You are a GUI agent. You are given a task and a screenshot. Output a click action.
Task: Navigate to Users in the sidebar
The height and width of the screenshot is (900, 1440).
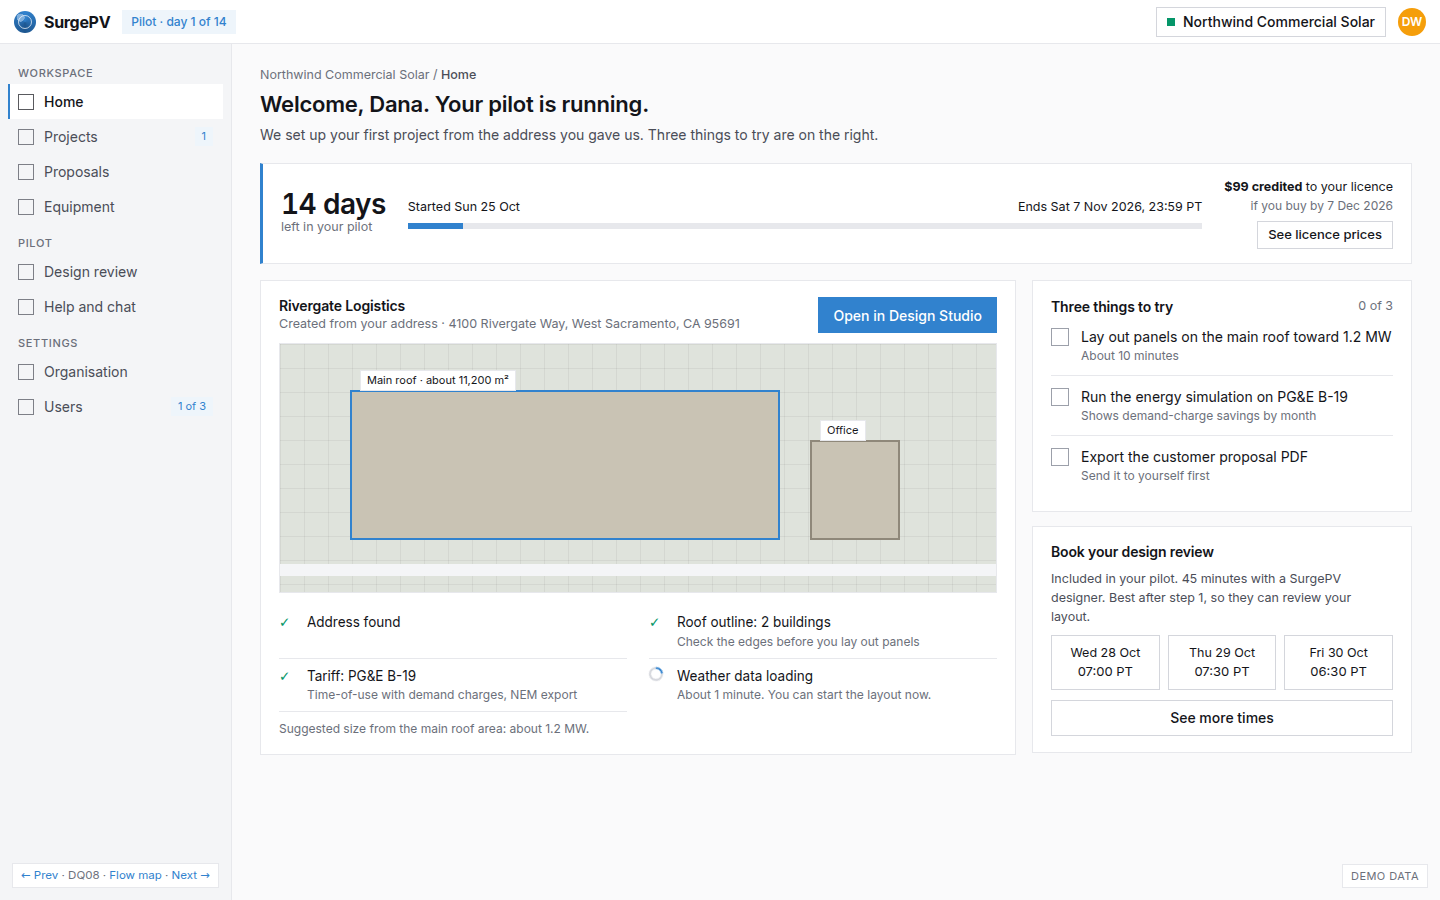tap(116, 407)
